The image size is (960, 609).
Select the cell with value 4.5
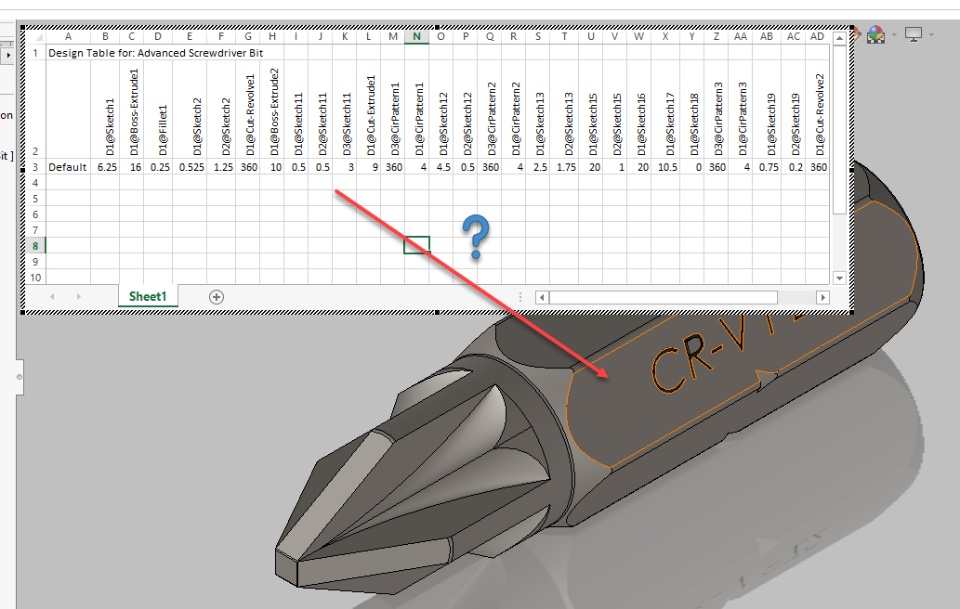441,167
